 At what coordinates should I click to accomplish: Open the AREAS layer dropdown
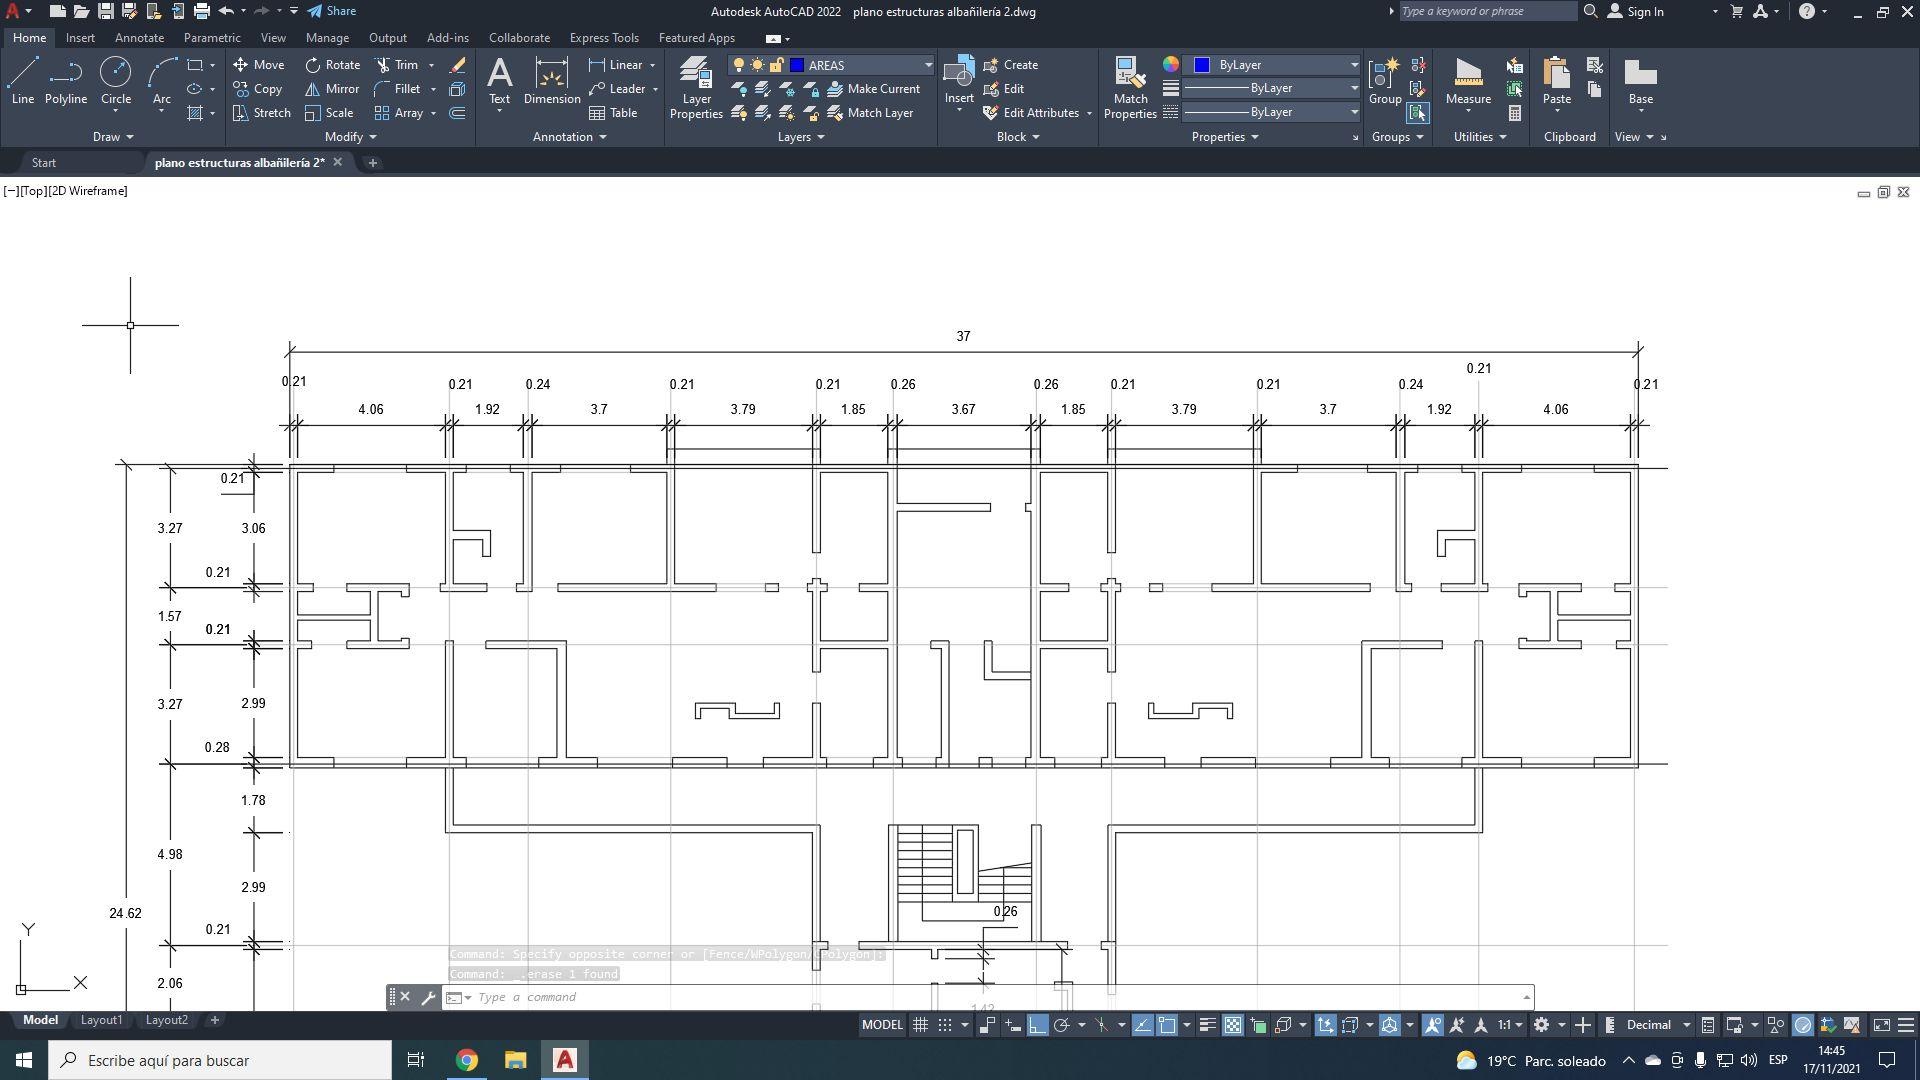coord(928,65)
